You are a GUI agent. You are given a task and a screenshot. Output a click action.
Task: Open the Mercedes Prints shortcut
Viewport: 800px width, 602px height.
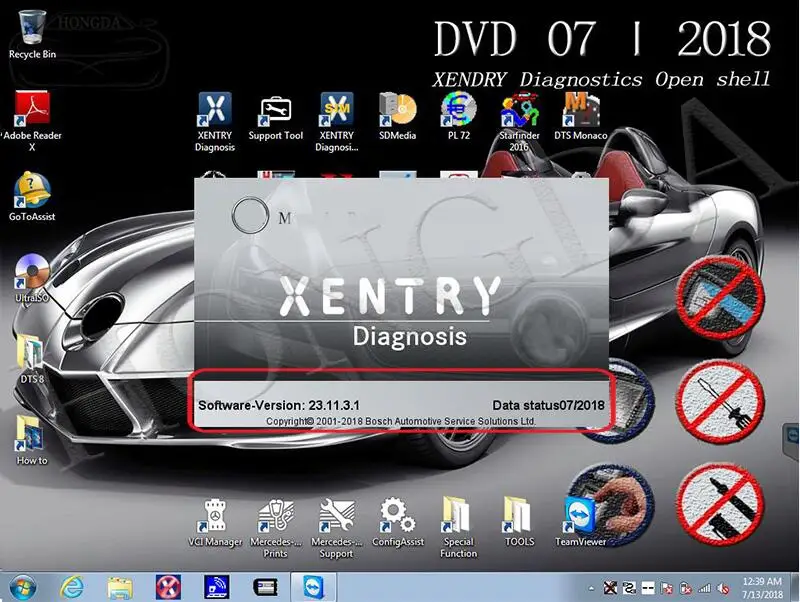(x=276, y=529)
